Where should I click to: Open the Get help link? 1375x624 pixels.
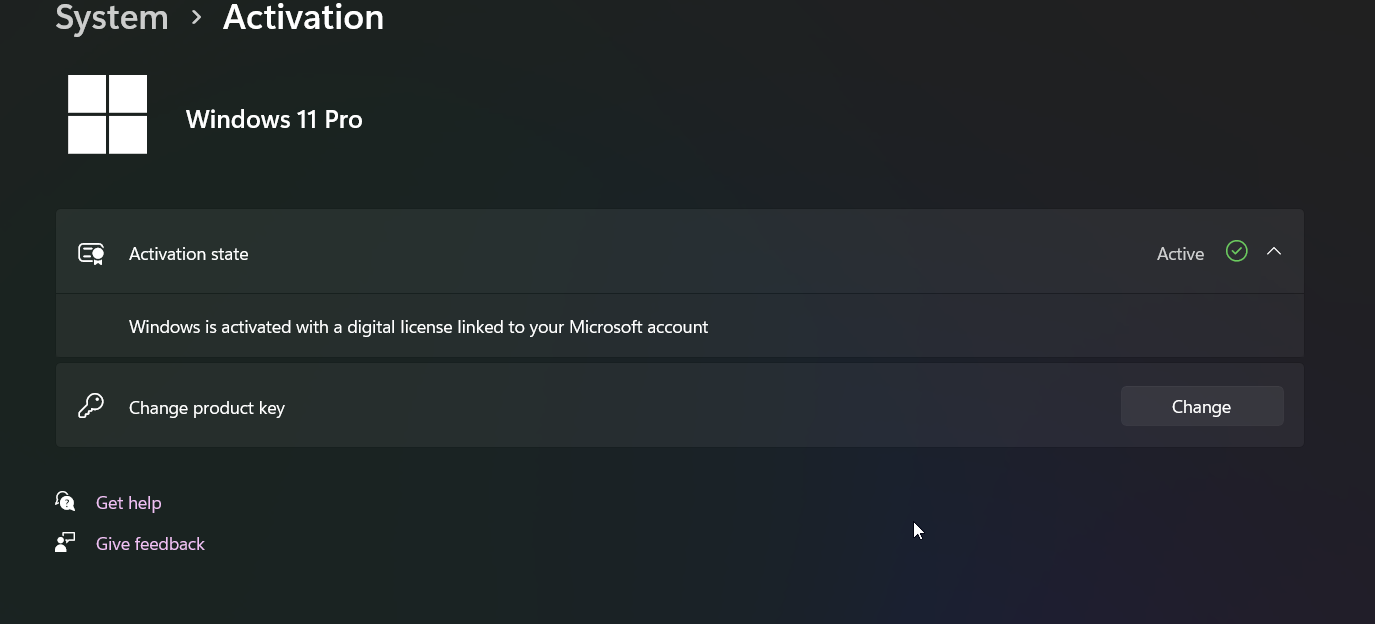pos(128,503)
